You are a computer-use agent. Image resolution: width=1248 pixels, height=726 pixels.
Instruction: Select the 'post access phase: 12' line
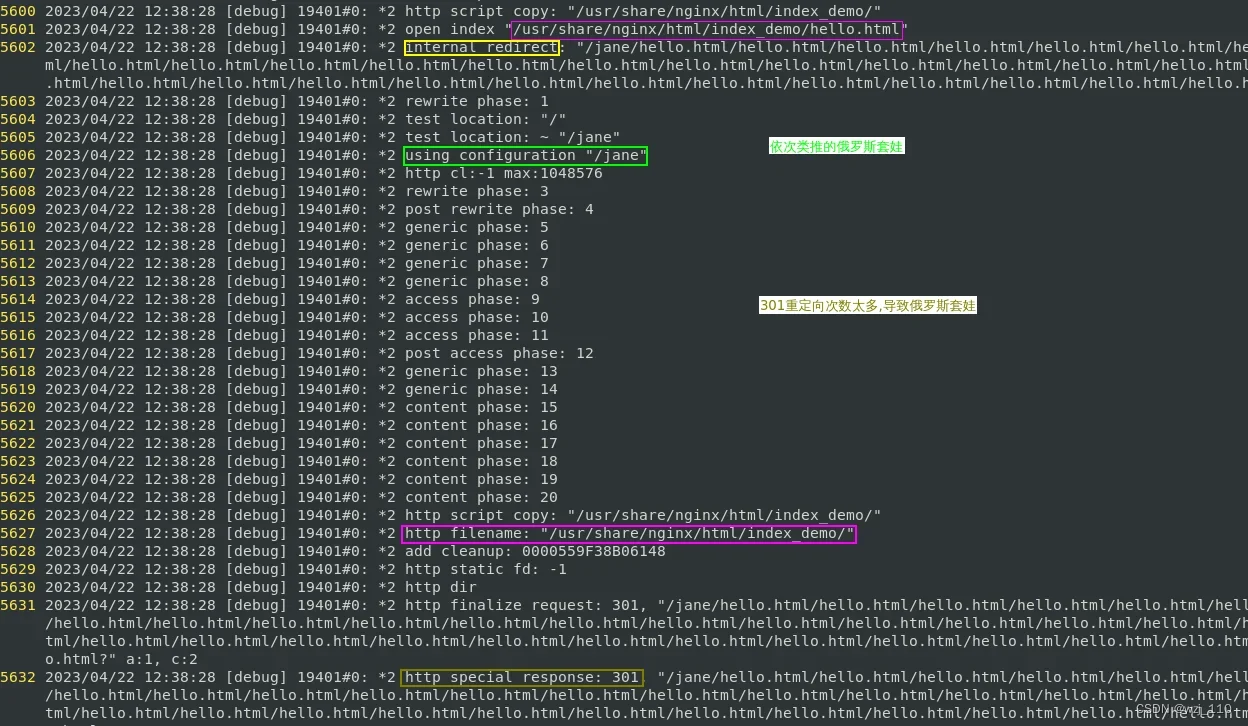pos(298,353)
